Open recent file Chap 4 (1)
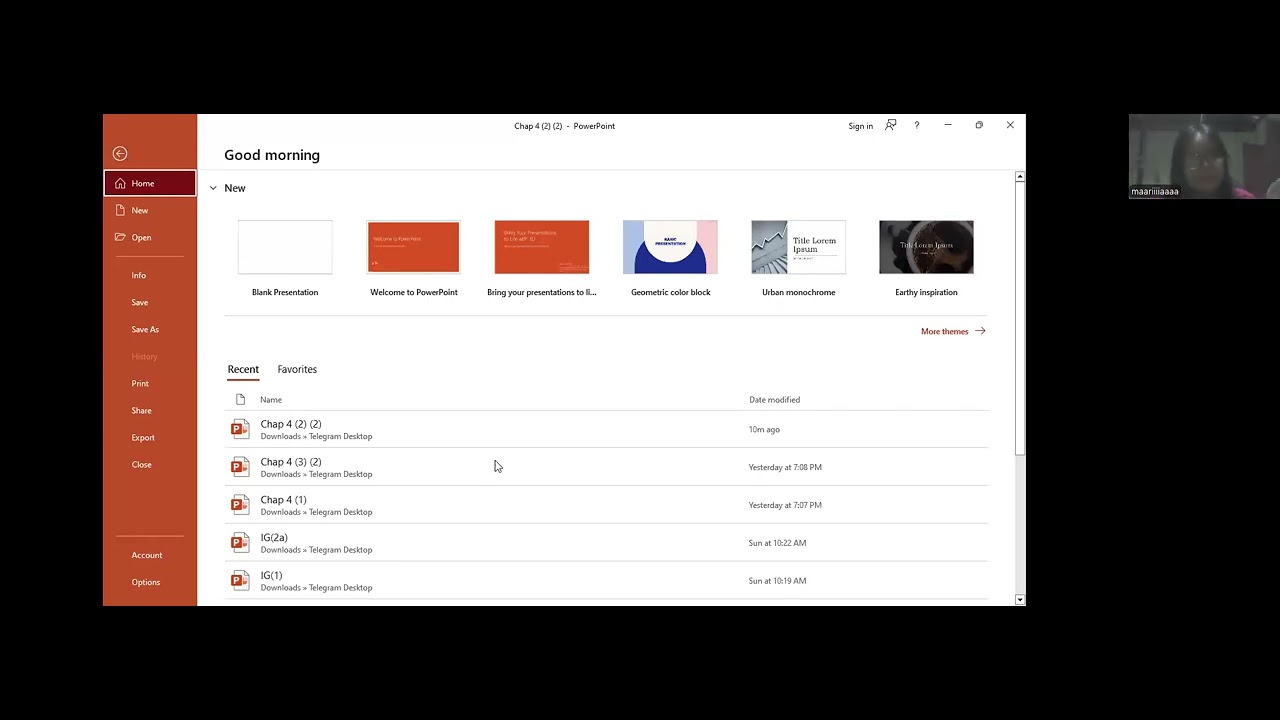This screenshot has height=720, width=1280. pyautogui.click(x=606, y=505)
